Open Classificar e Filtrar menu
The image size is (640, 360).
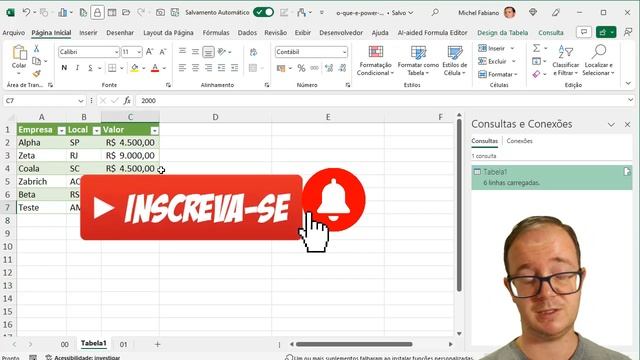[565, 60]
